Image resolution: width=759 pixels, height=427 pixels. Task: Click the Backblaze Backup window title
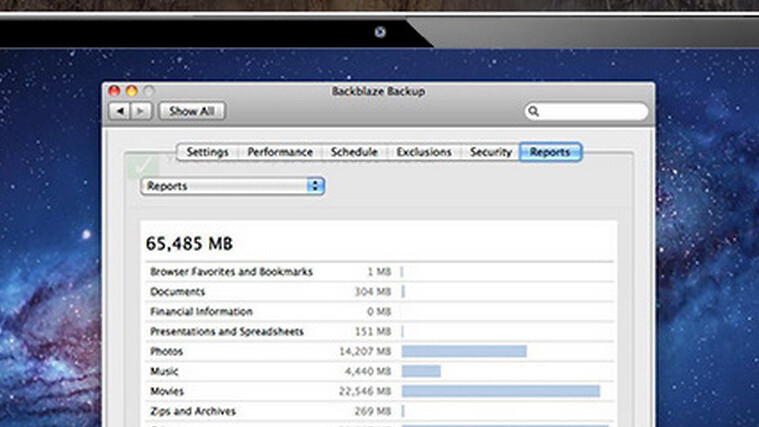click(x=378, y=91)
